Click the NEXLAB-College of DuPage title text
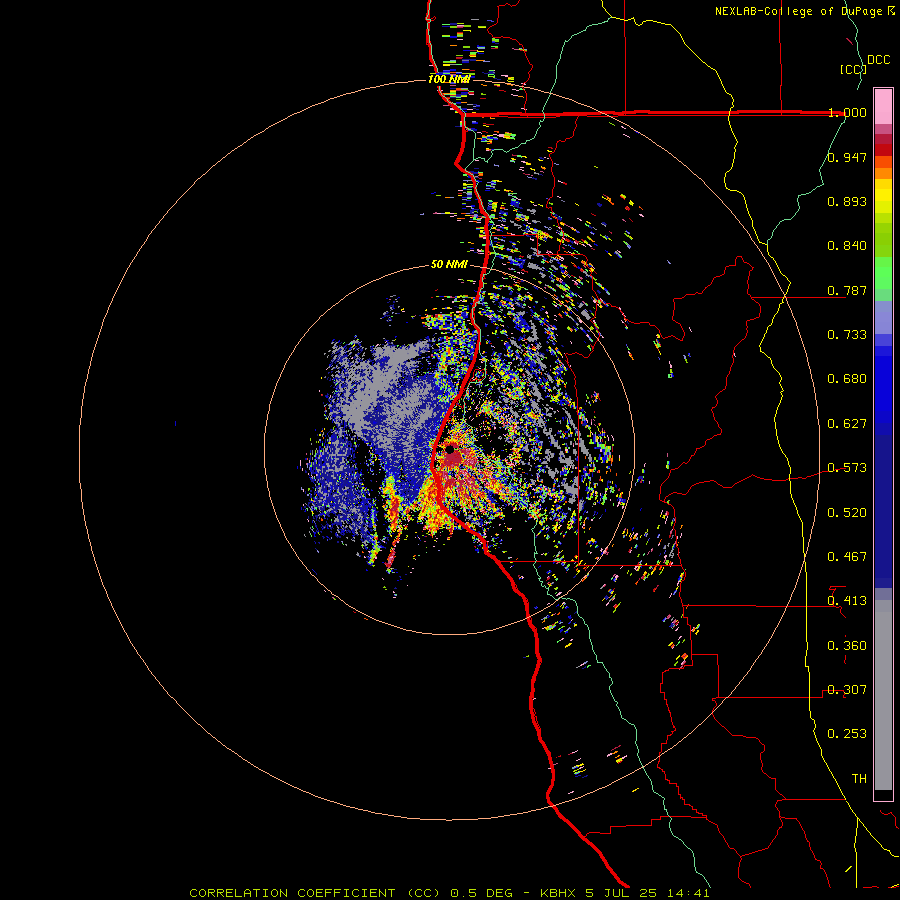 [x=805, y=11]
